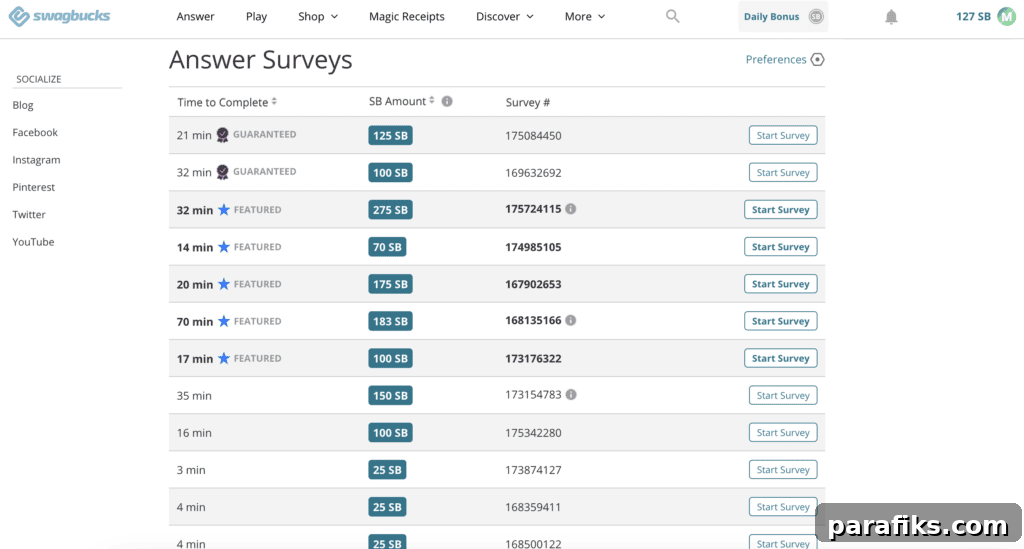Click info icon next to survey 173154783
Image resolution: width=1024 pixels, height=549 pixels.
pyautogui.click(x=571, y=395)
